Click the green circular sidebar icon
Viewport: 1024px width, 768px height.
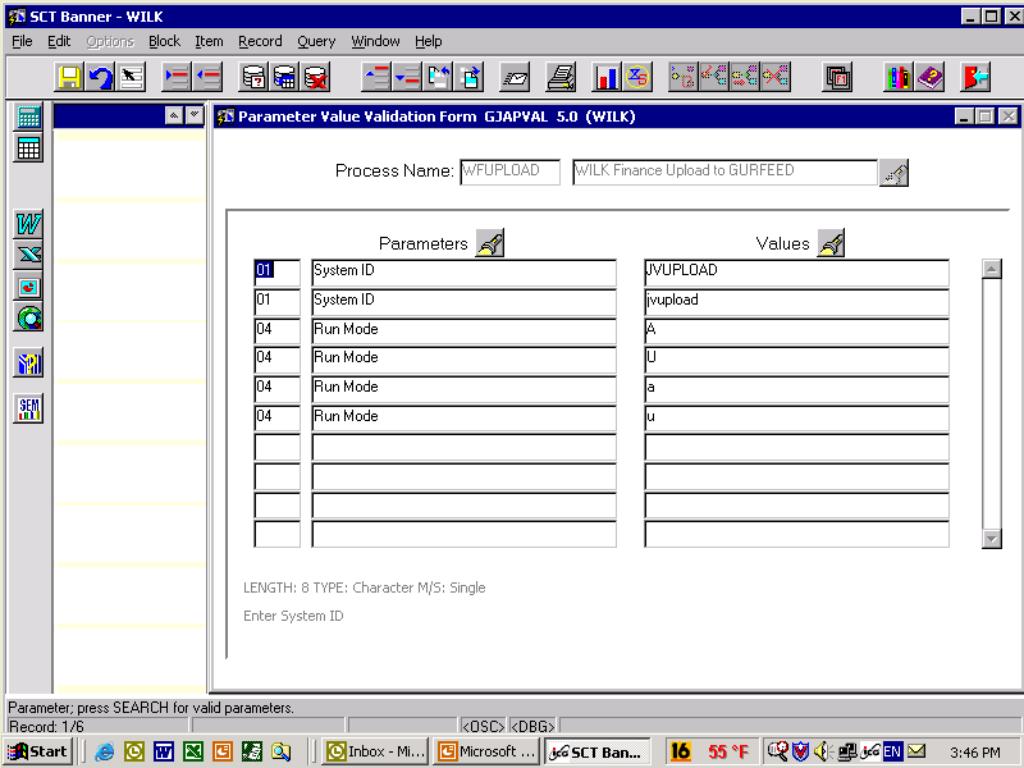[x=29, y=318]
